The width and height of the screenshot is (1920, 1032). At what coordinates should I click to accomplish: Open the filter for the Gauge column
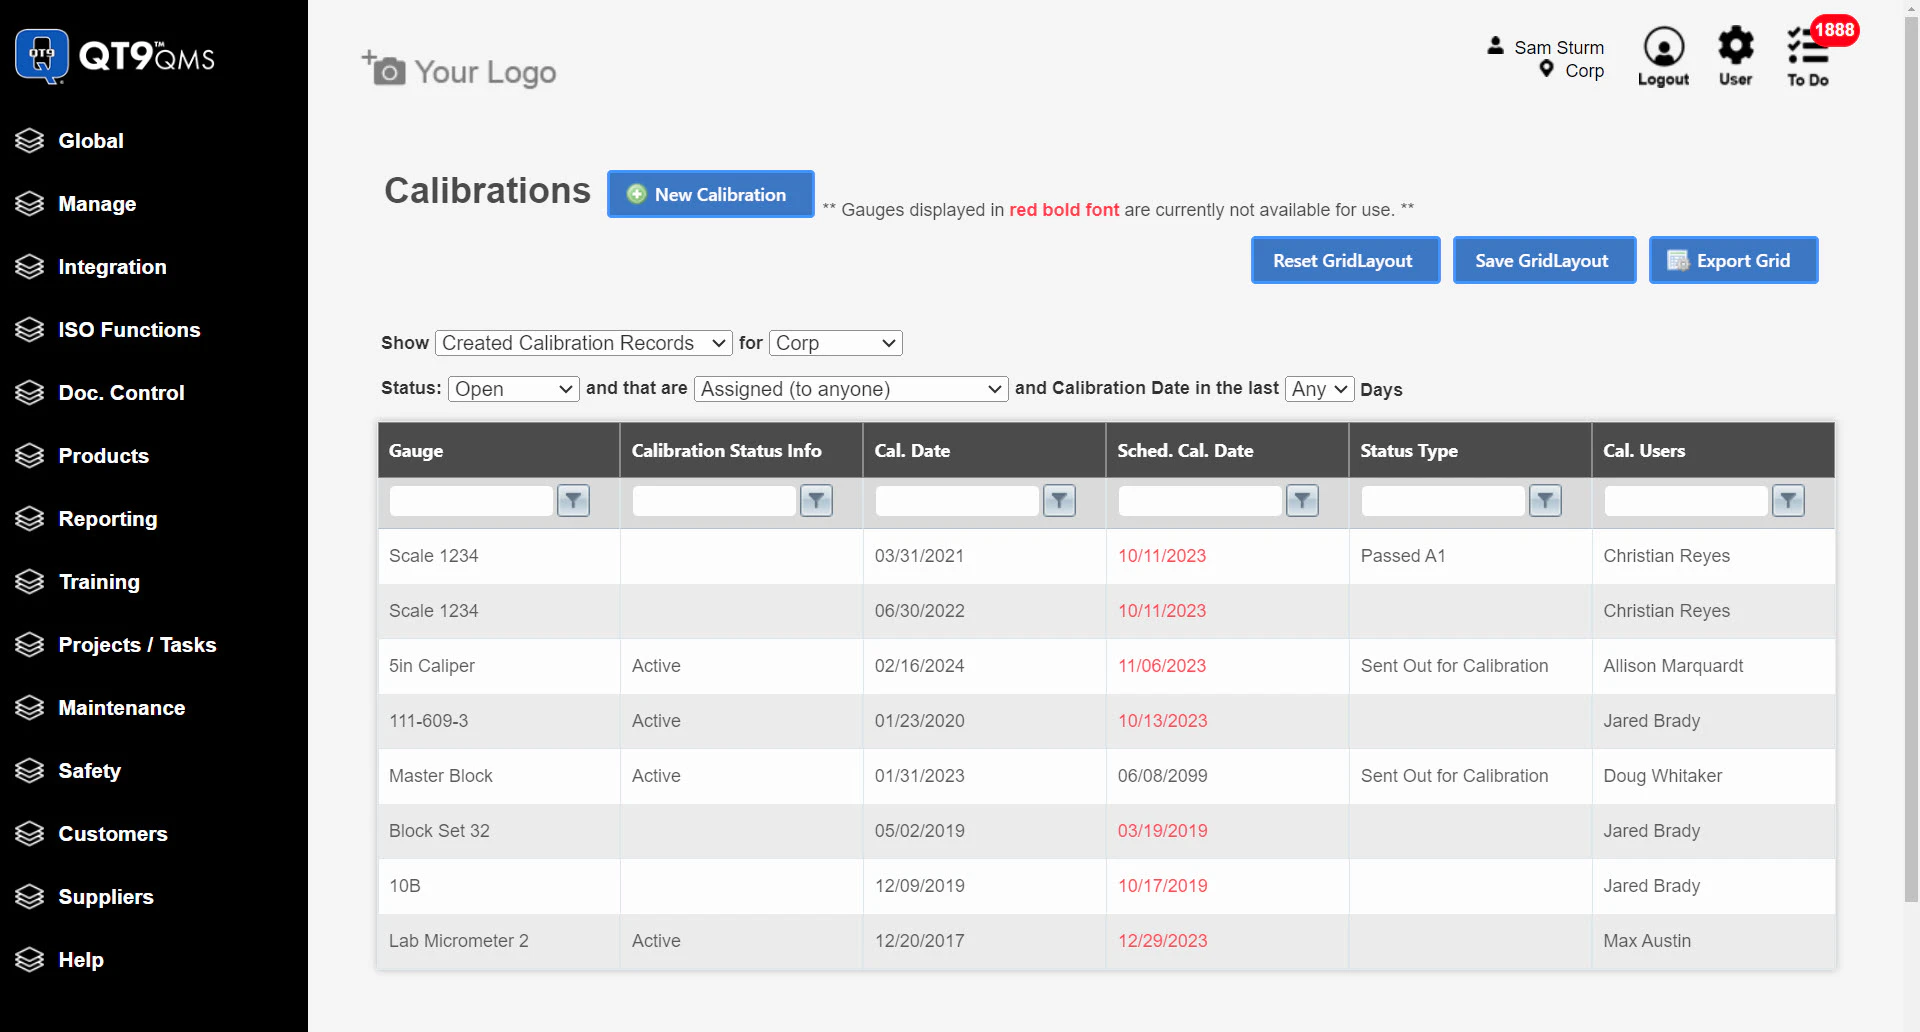click(x=572, y=500)
